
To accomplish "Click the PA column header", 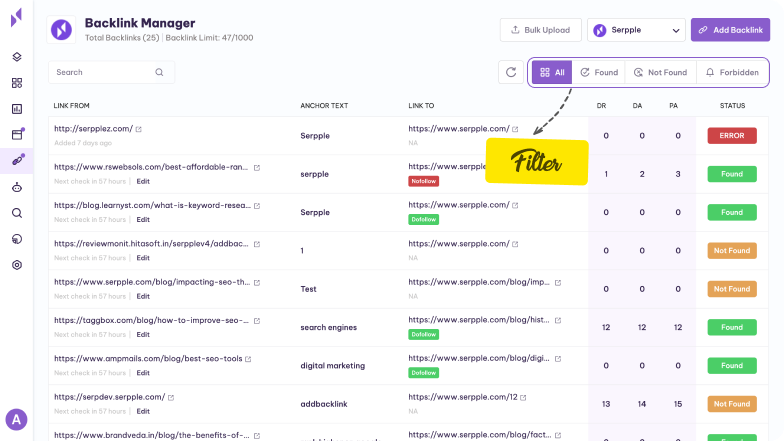I will (x=674, y=106).
